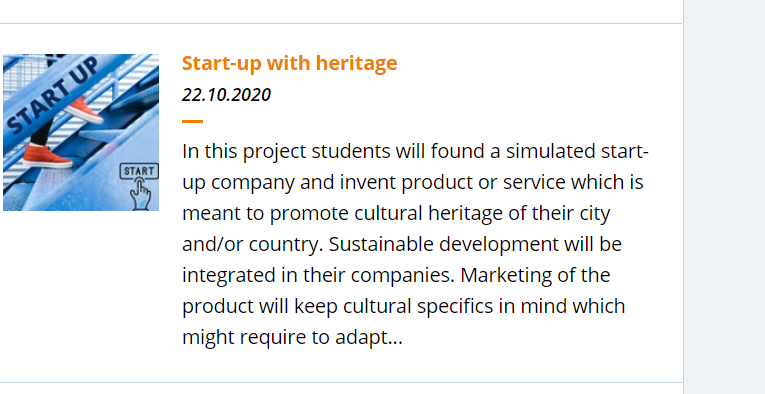This screenshot has height=394, width=765.
Task: Click the light blue right sidebar panel
Action: pyautogui.click(x=725, y=197)
